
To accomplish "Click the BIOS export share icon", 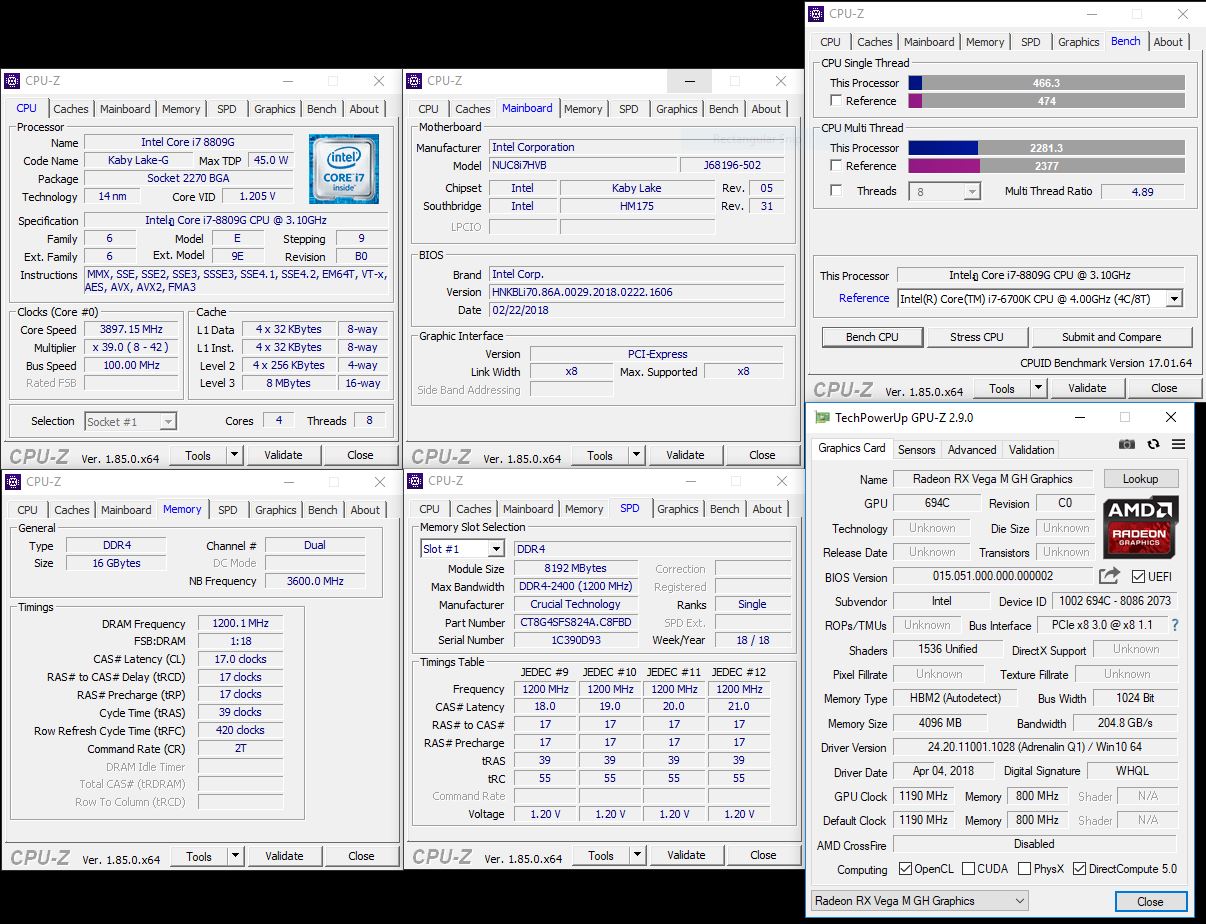I will (1109, 576).
